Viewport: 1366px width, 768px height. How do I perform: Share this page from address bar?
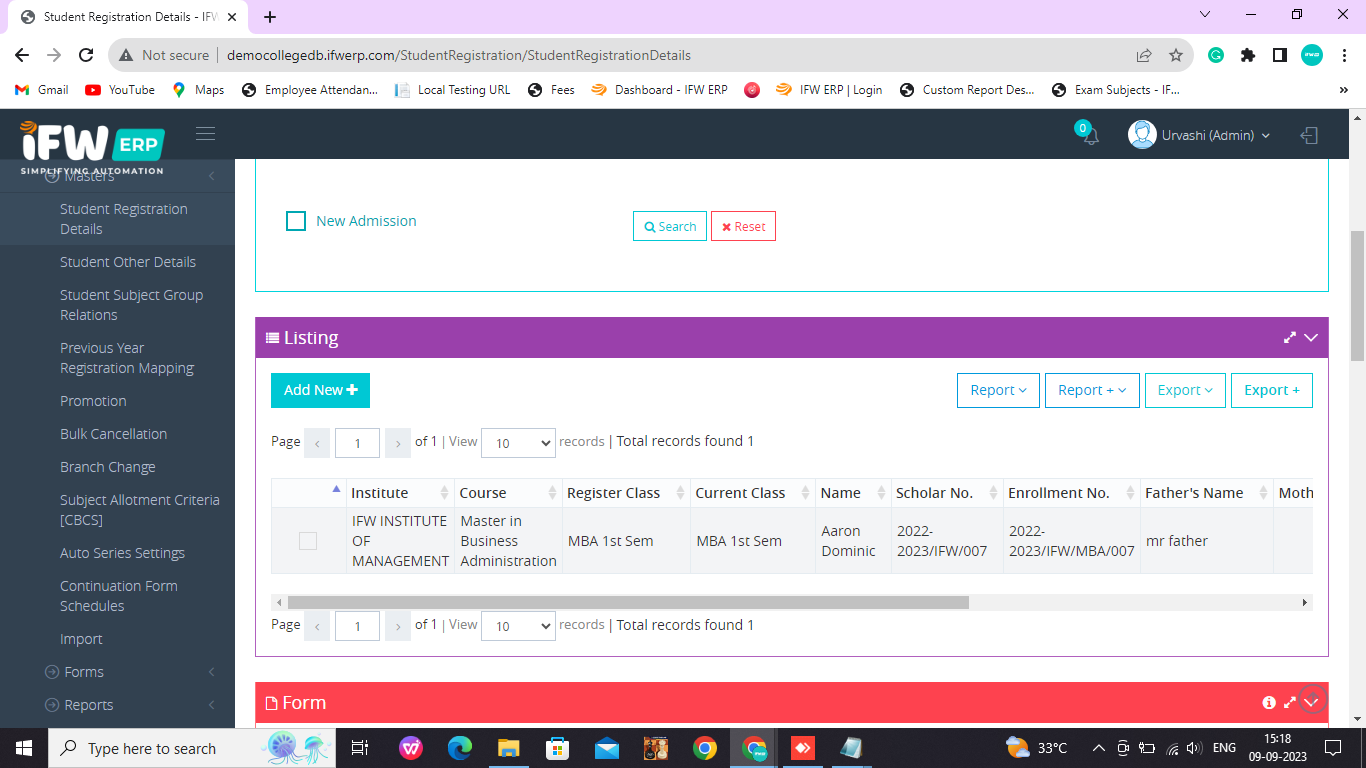coord(1144,55)
